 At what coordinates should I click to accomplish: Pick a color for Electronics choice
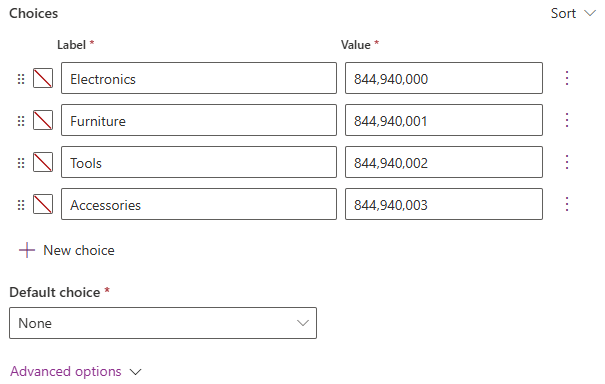pyautogui.click(x=43, y=78)
